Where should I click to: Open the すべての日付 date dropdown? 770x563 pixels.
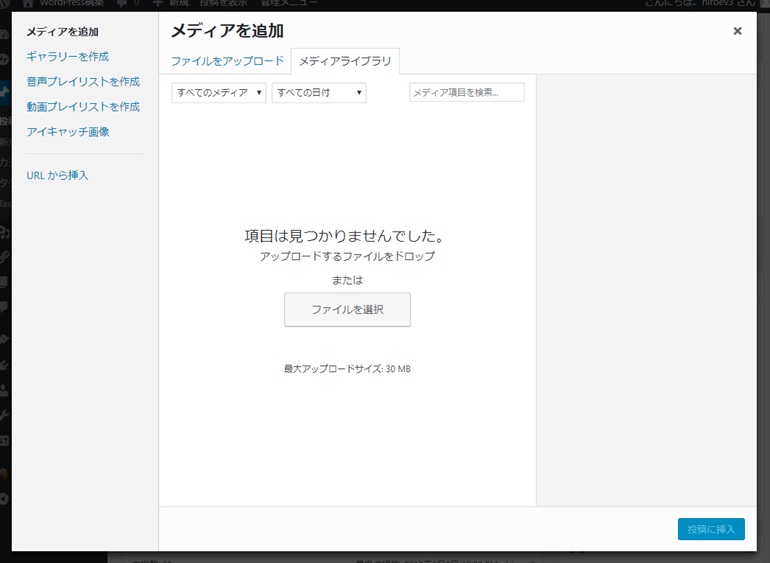(319, 93)
